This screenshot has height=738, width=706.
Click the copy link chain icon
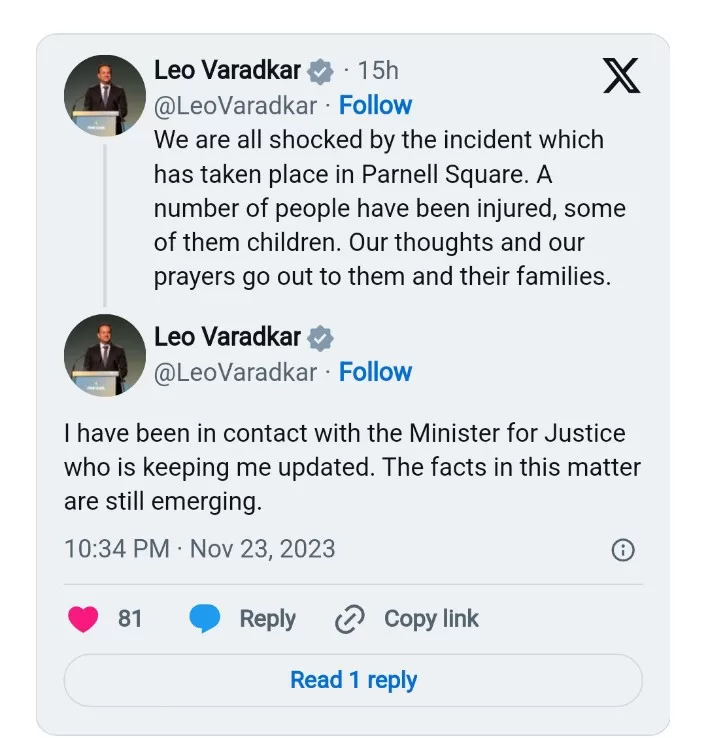click(349, 620)
